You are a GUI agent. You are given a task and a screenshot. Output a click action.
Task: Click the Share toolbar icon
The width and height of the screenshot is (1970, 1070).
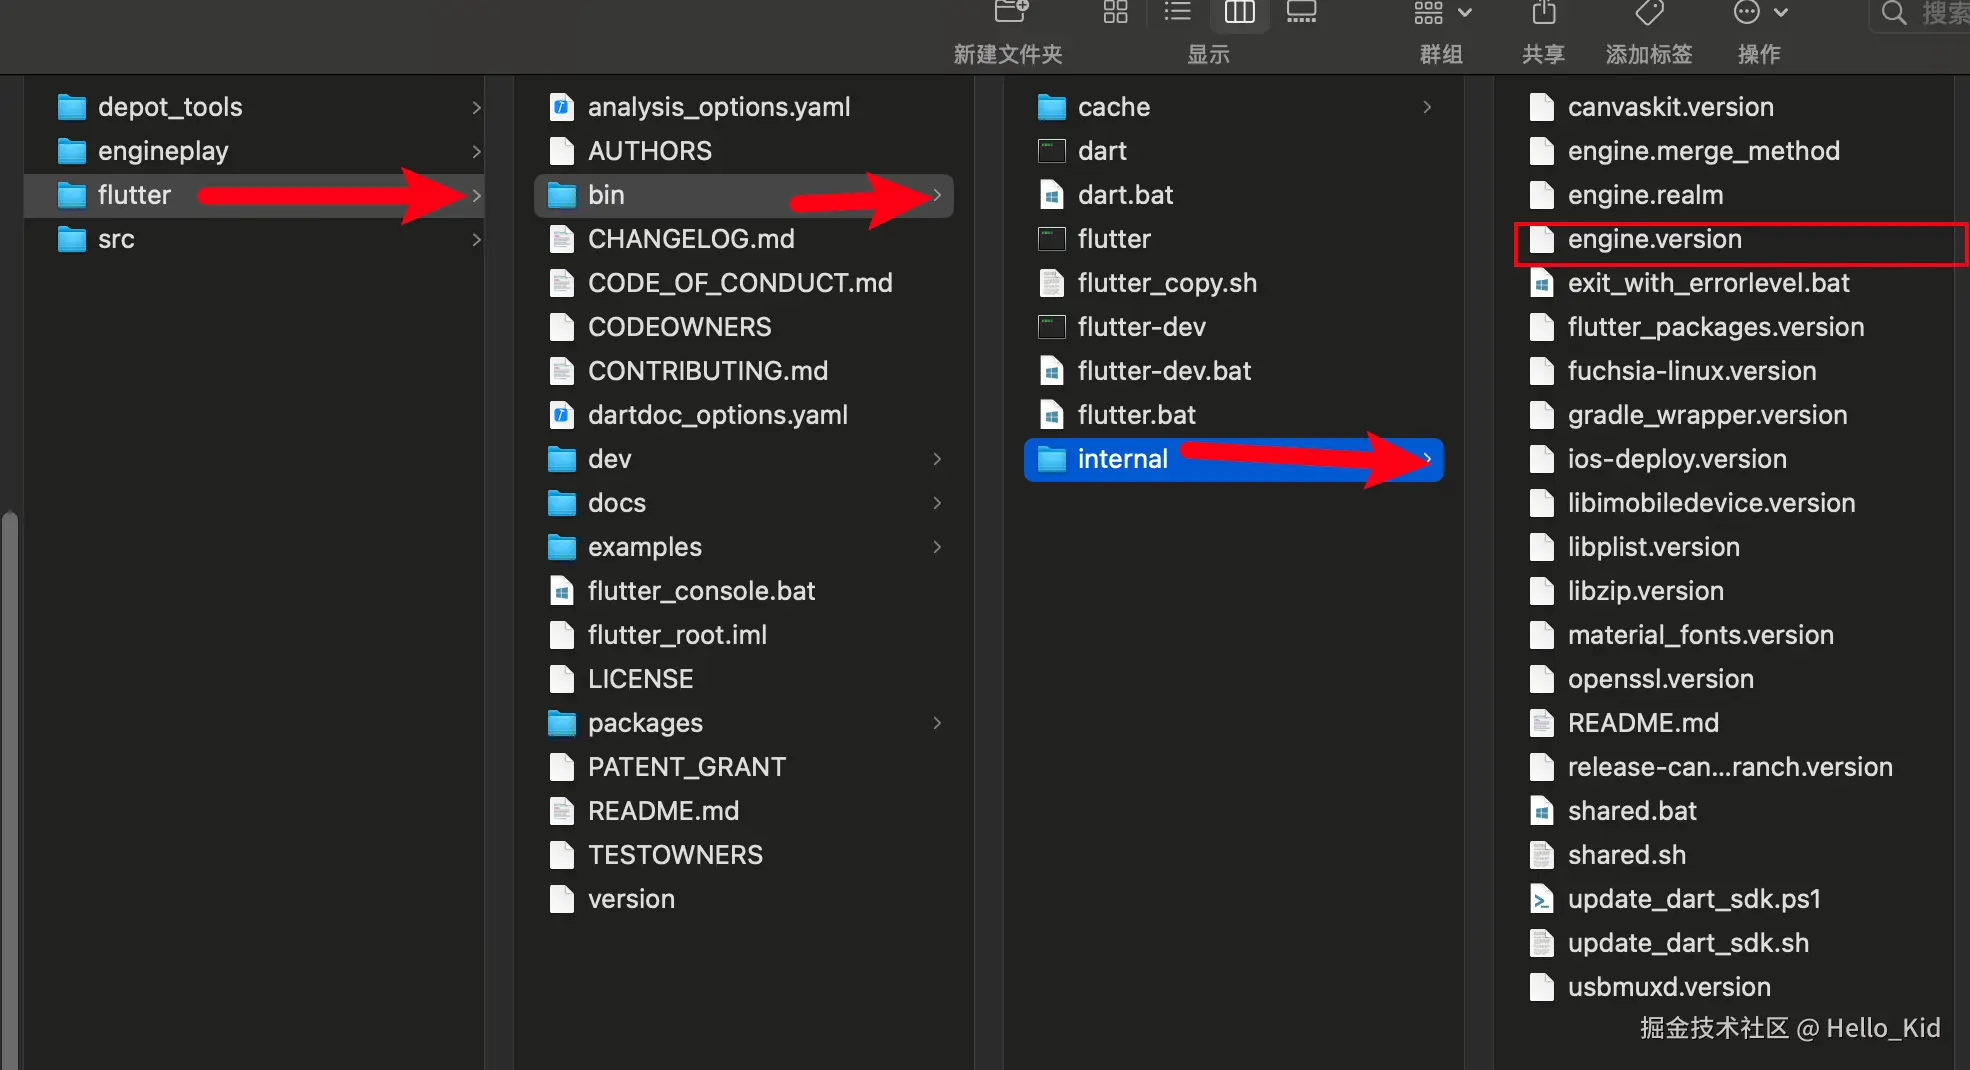point(1544,12)
